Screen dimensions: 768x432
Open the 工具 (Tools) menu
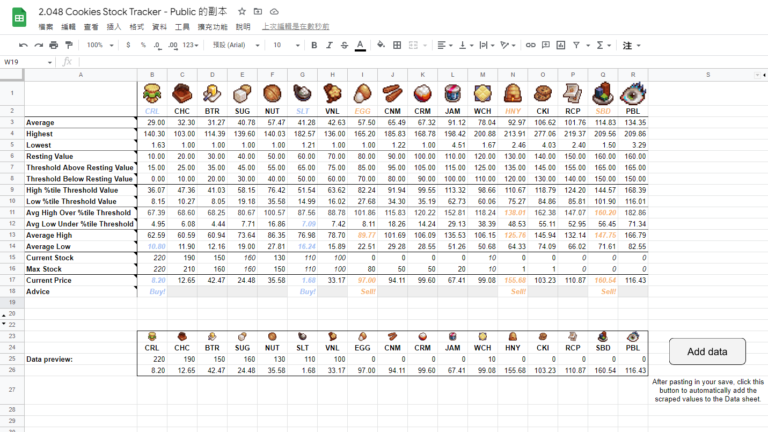[182, 26]
